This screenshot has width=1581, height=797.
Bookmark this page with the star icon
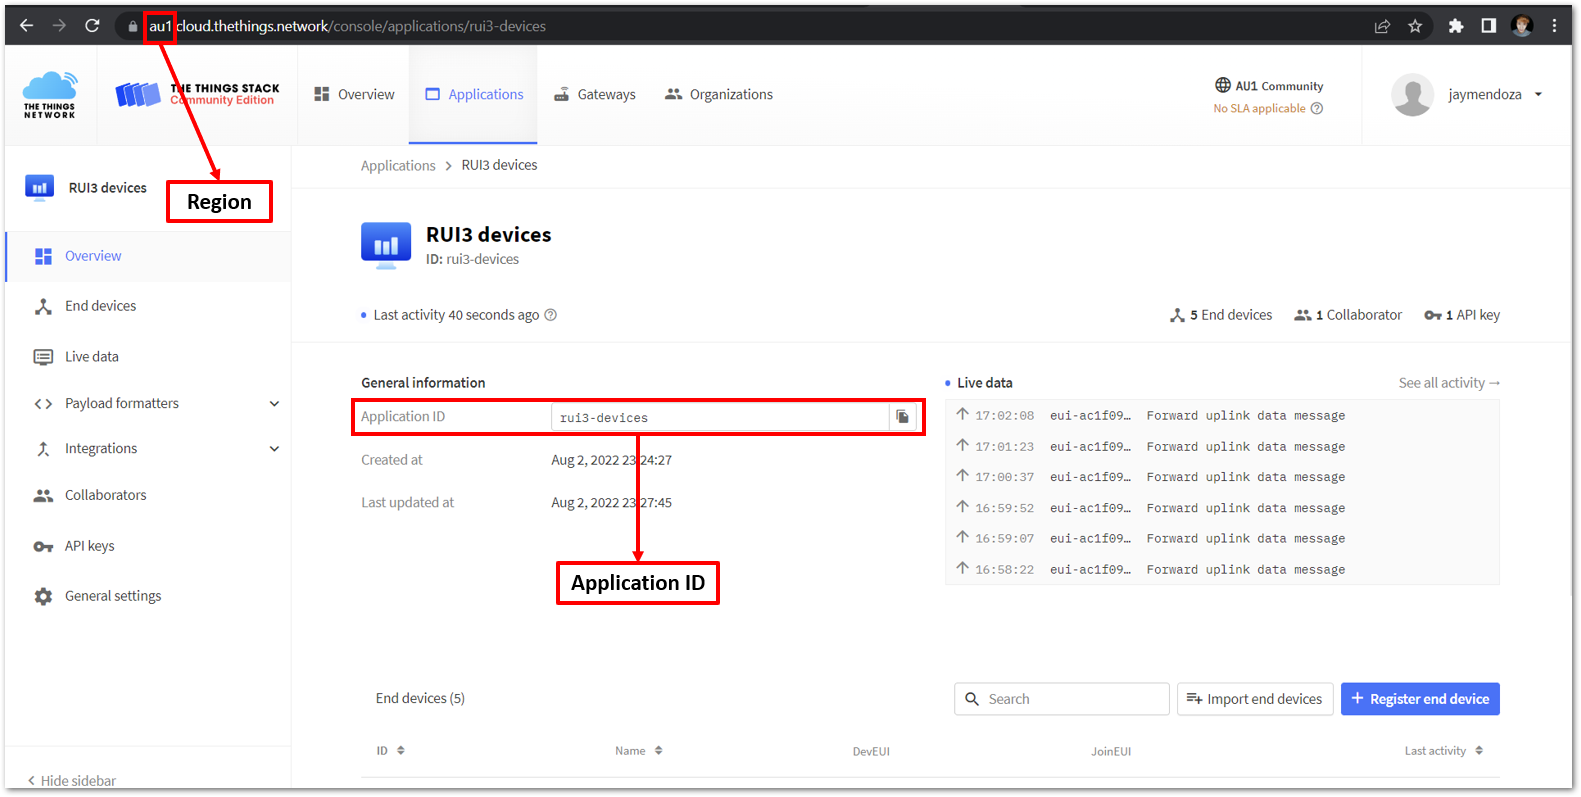(1415, 26)
